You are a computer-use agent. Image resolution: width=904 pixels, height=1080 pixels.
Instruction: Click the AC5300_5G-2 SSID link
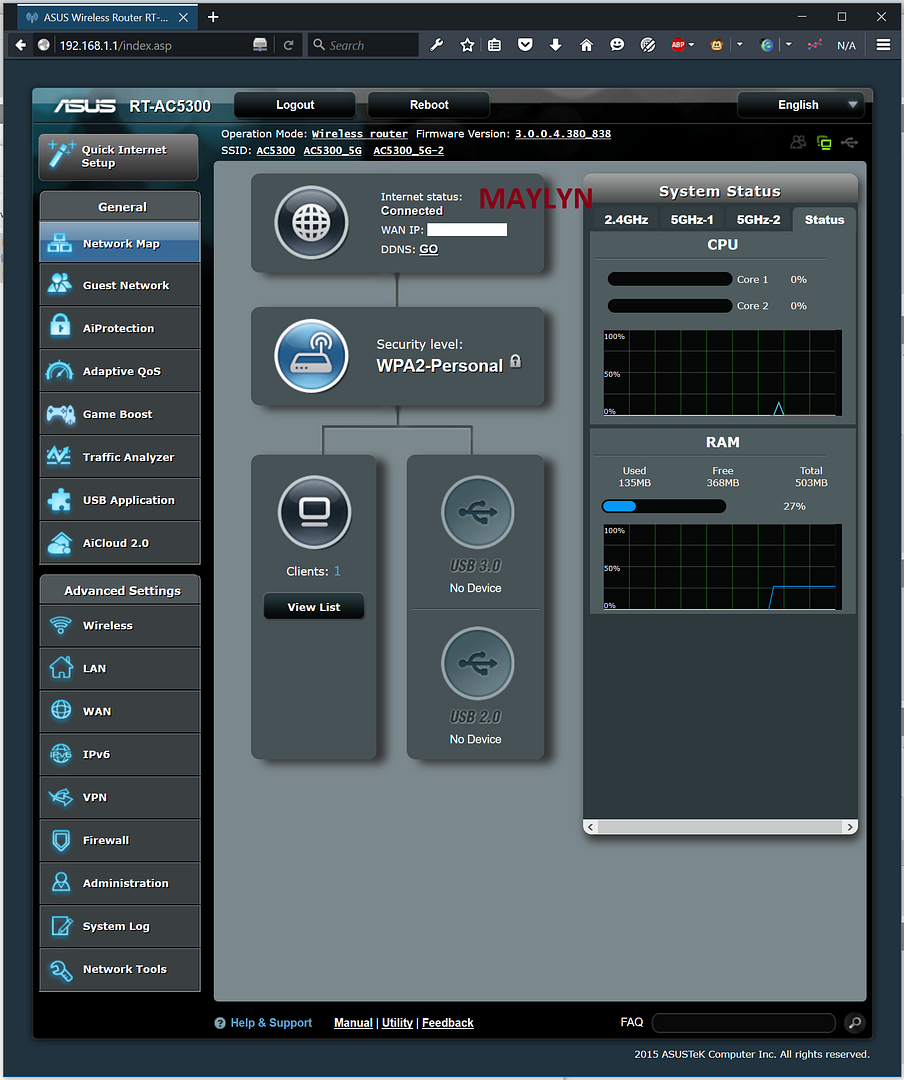tap(409, 150)
